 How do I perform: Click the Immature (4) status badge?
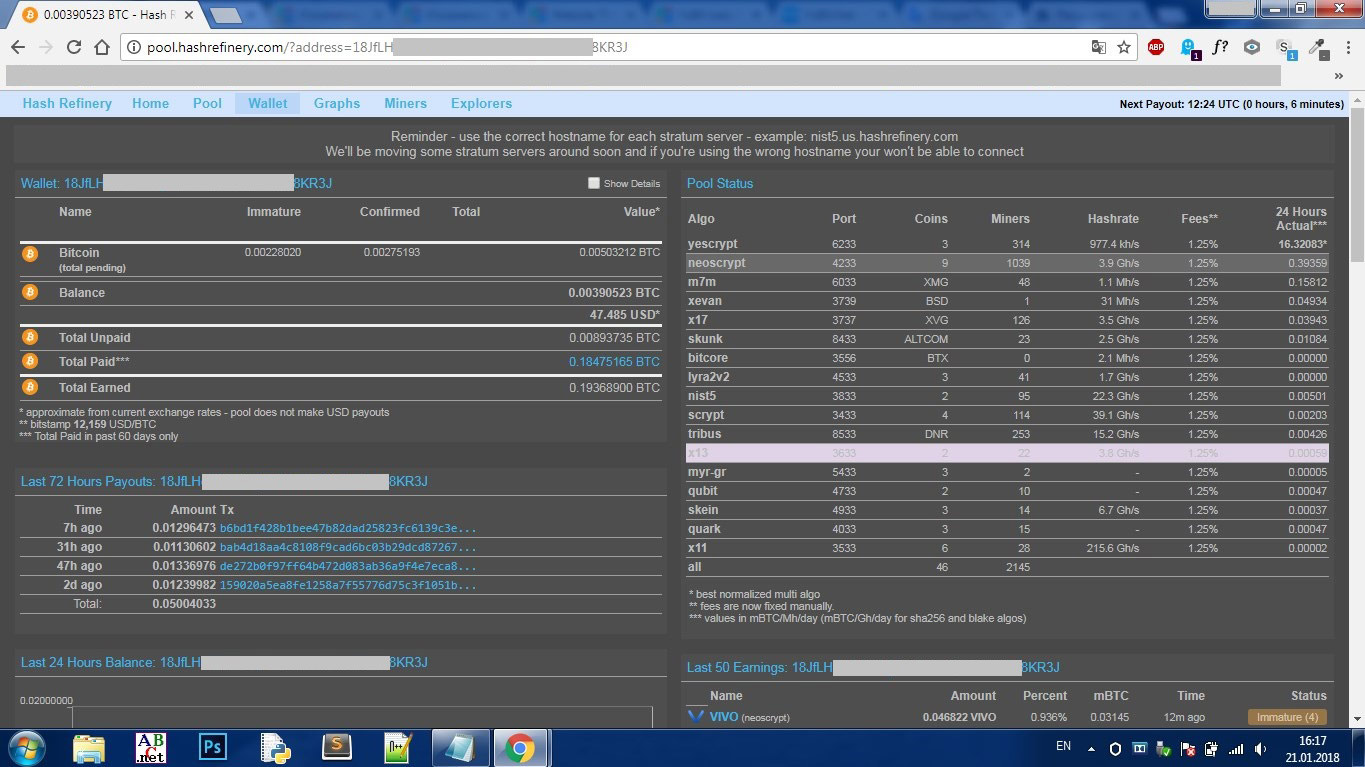1286,717
